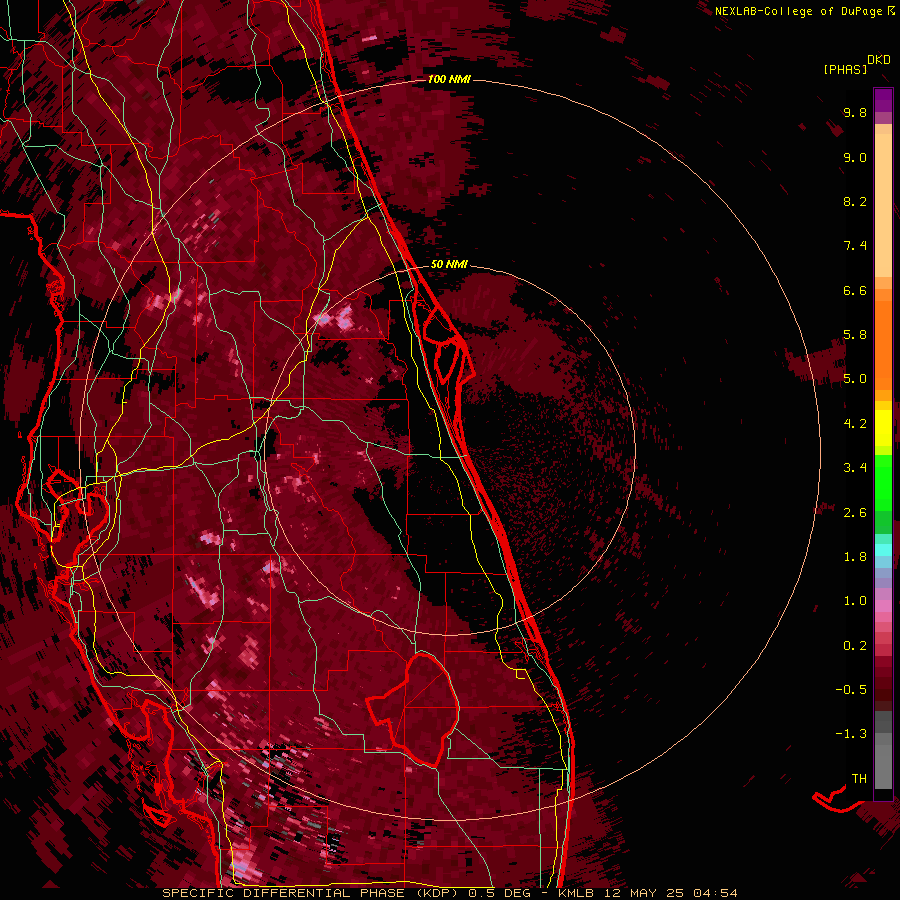Screen dimensions: 900x900
Task: Click the 4.2 value on the scale
Action: tap(855, 424)
